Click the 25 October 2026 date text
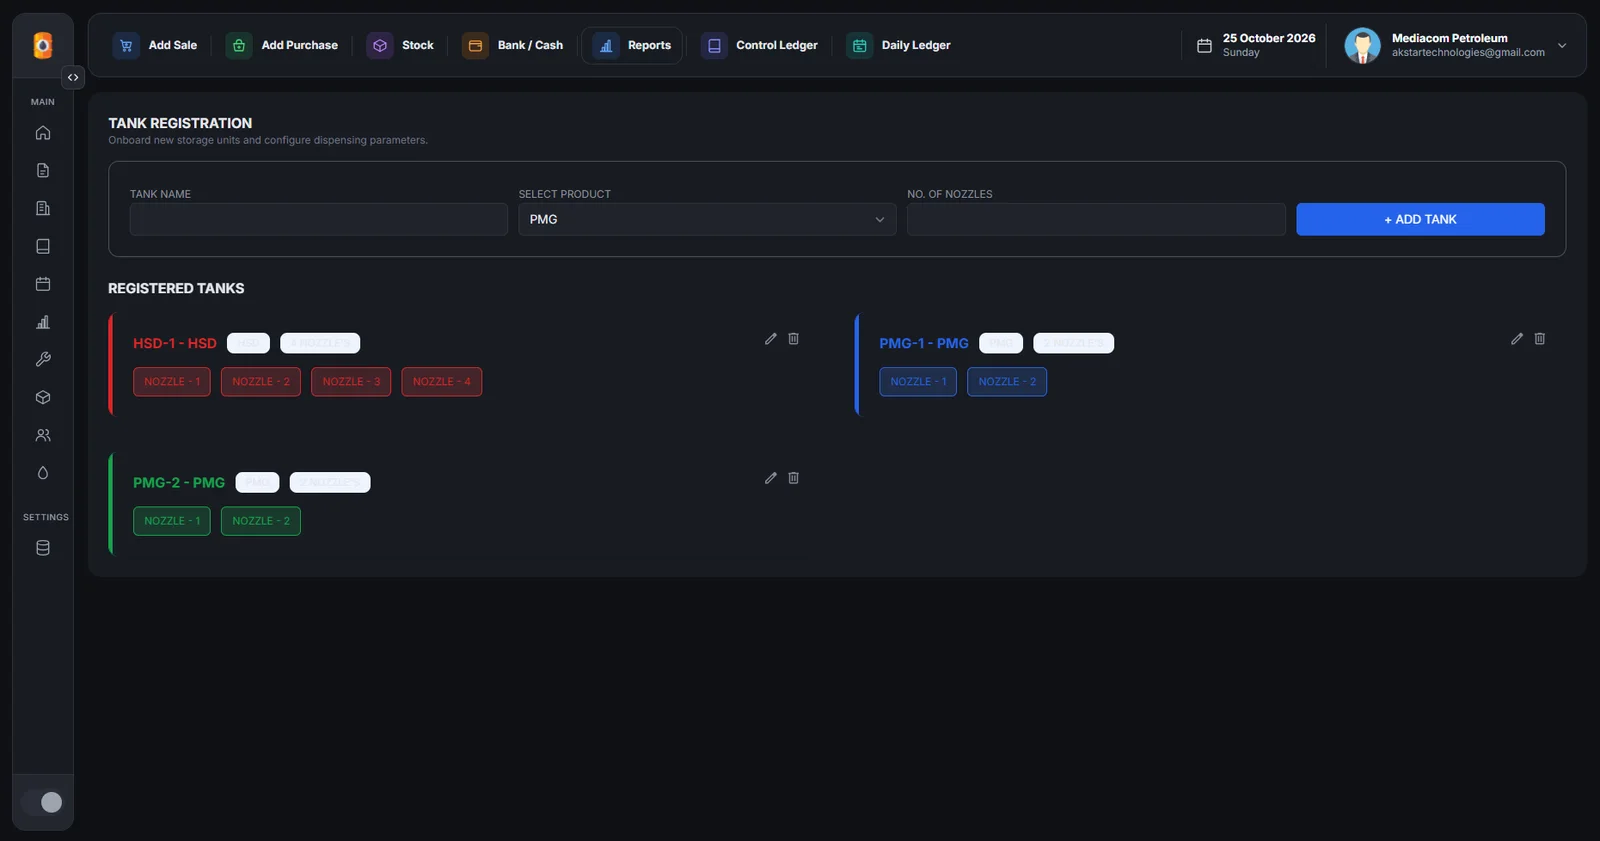Image resolution: width=1600 pixels, height=841 pixels. tap(1269, 38)
